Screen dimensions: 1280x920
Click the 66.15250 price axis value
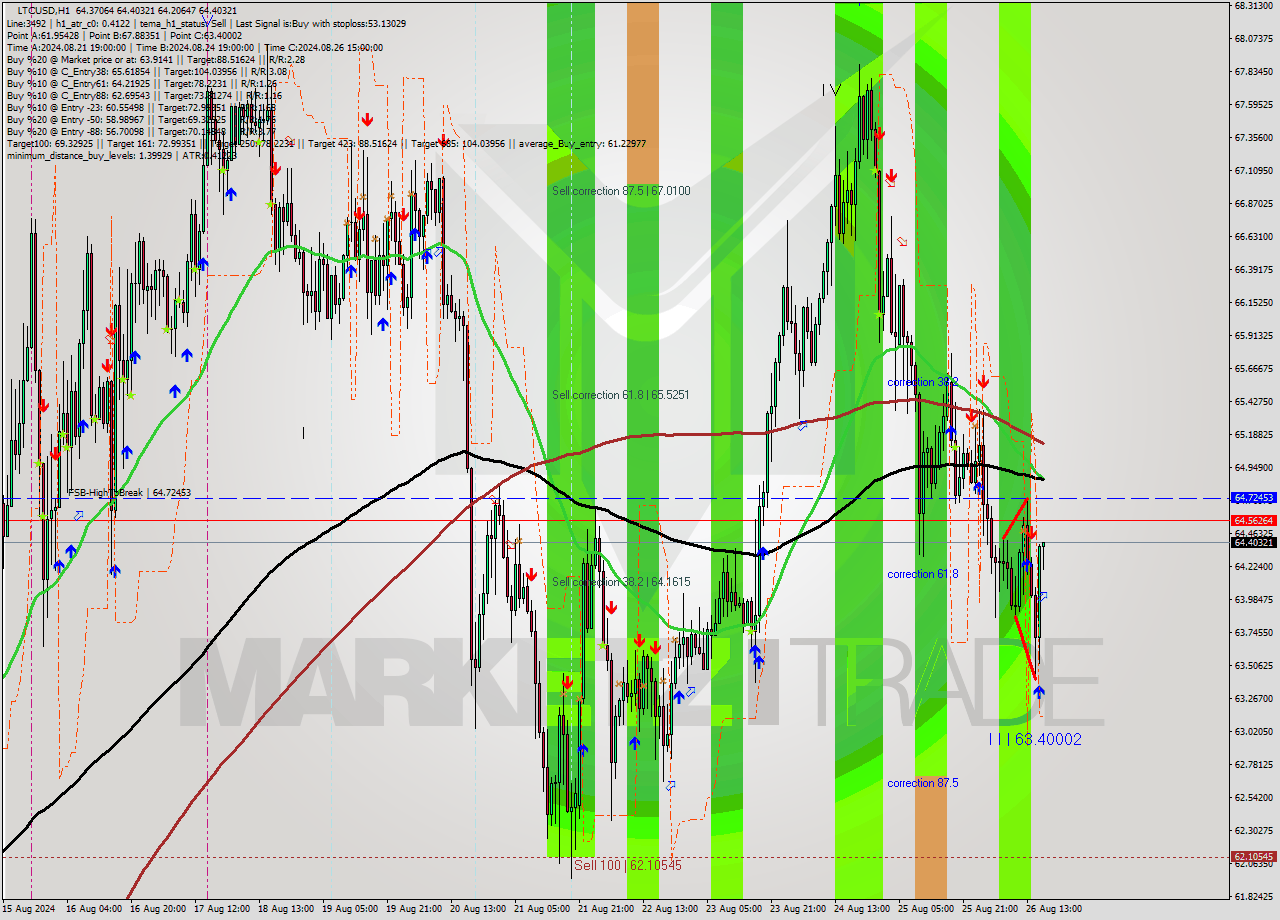pos(1254,302)
